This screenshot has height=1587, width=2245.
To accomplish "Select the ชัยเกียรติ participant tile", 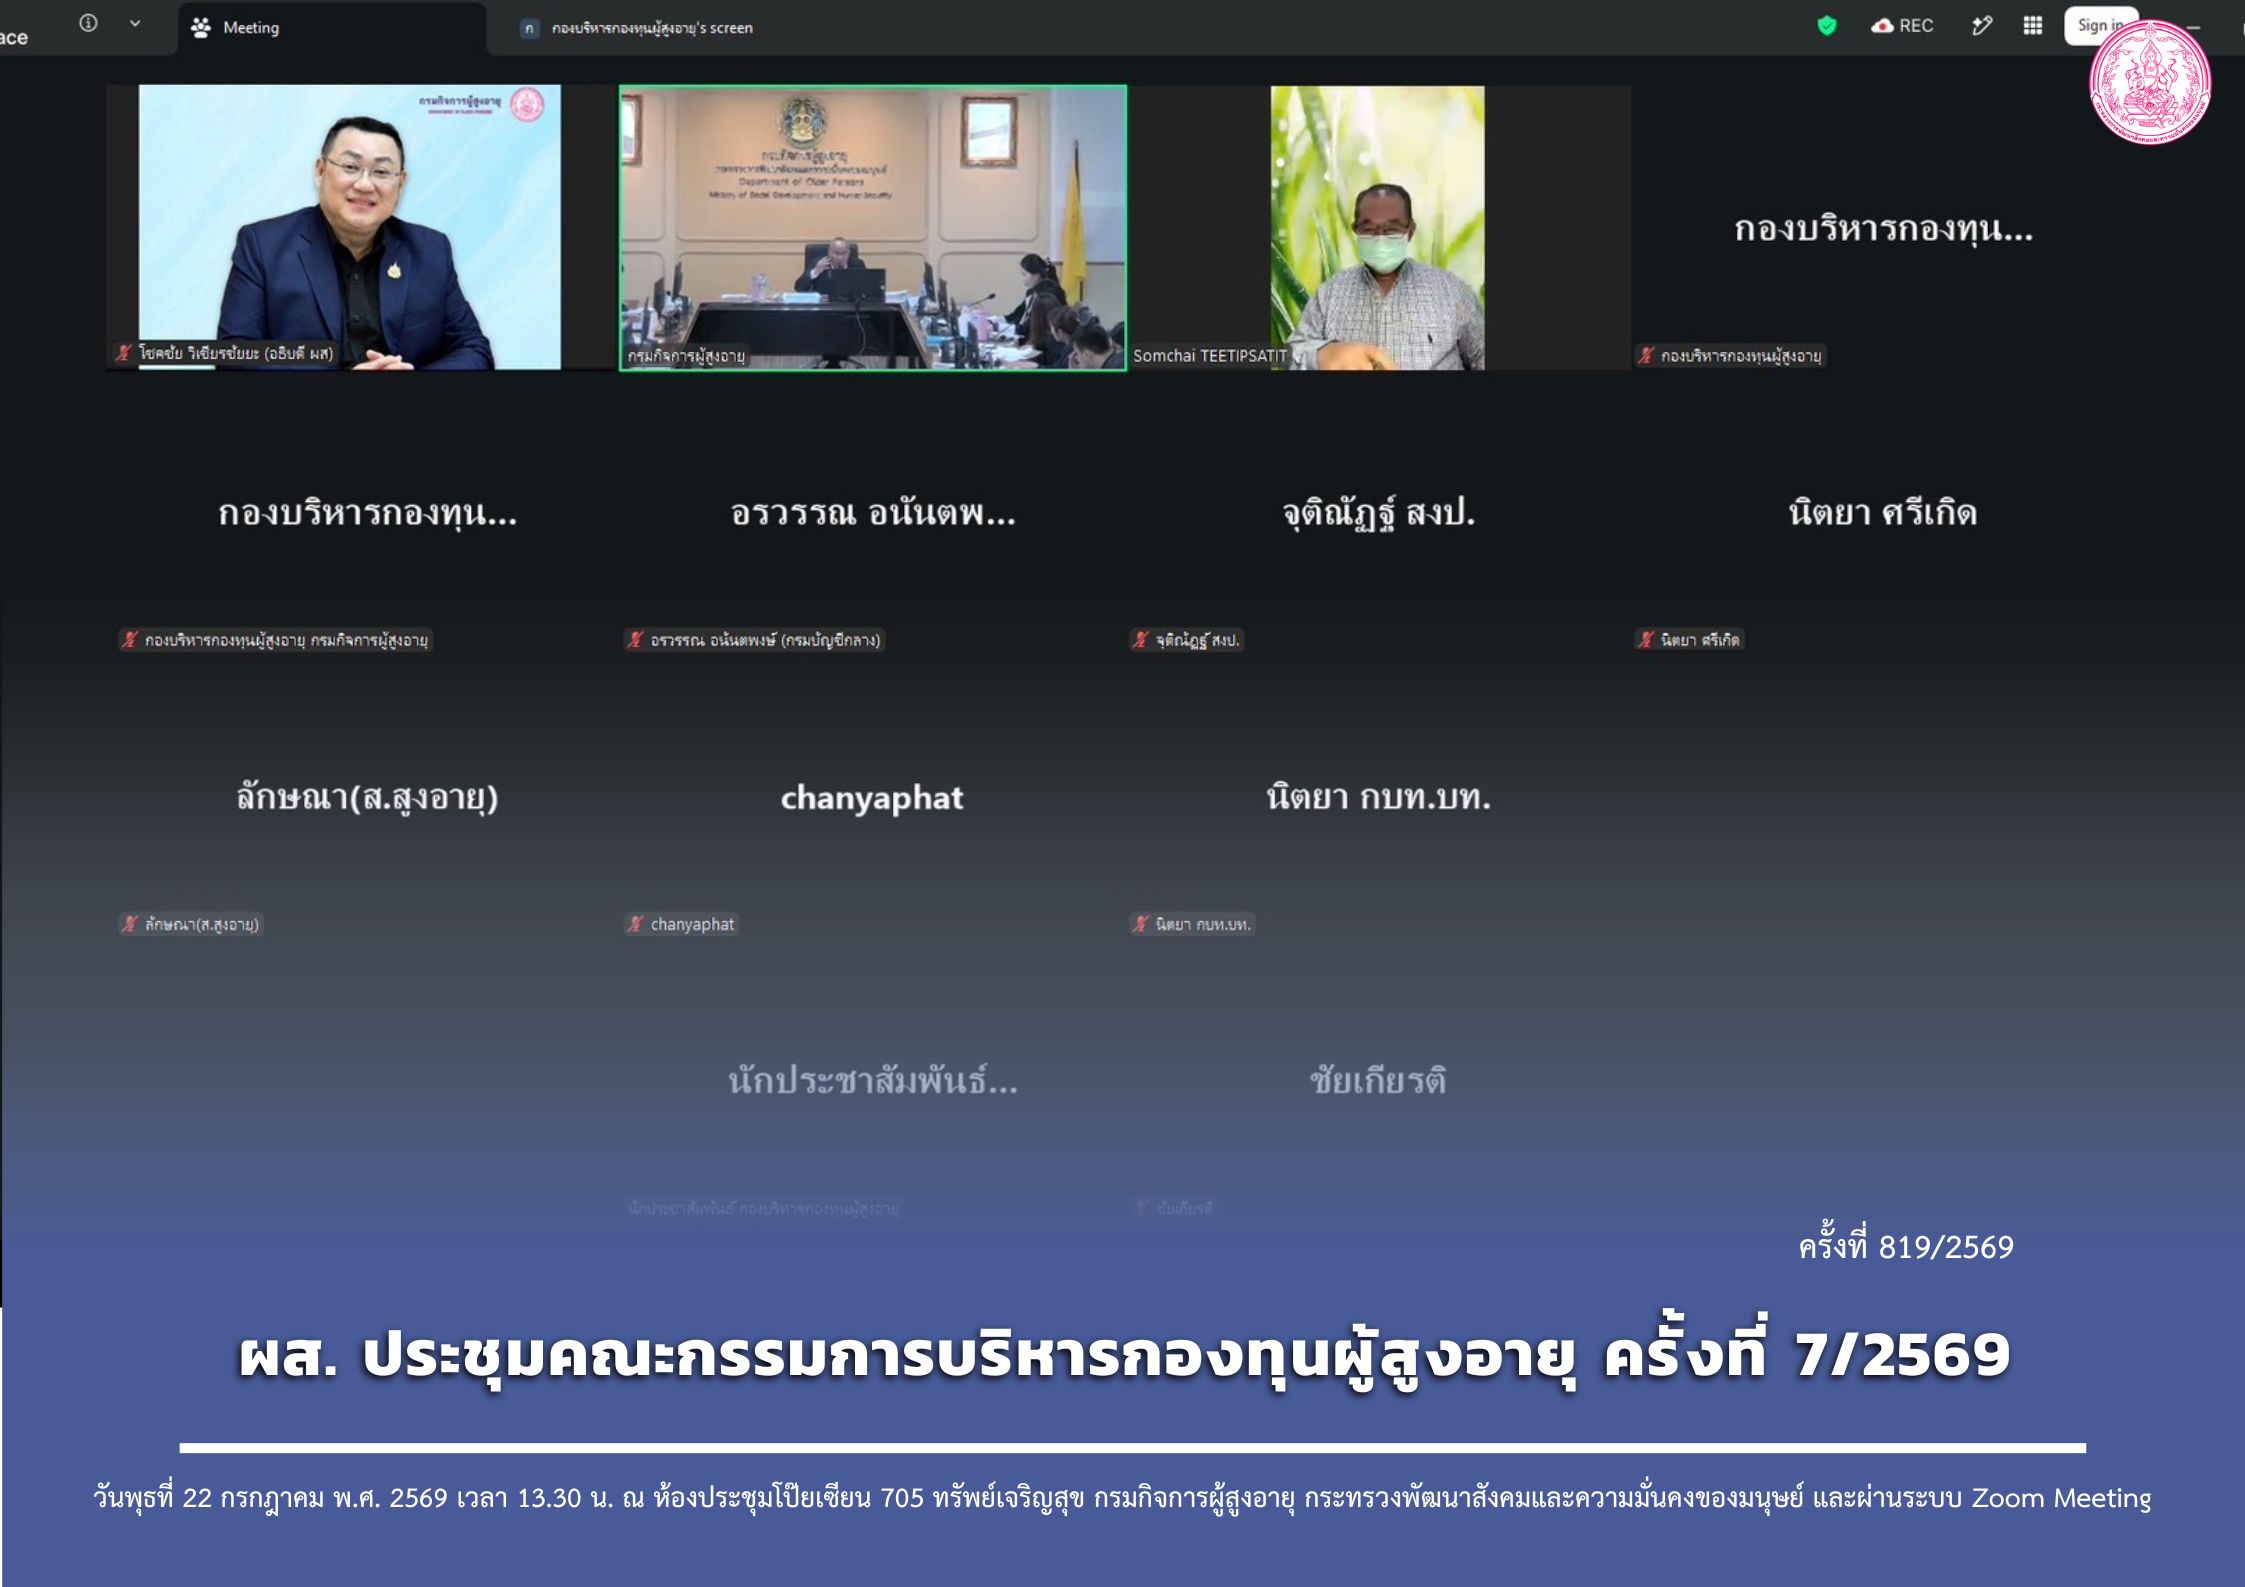I will point(1378,1081).
